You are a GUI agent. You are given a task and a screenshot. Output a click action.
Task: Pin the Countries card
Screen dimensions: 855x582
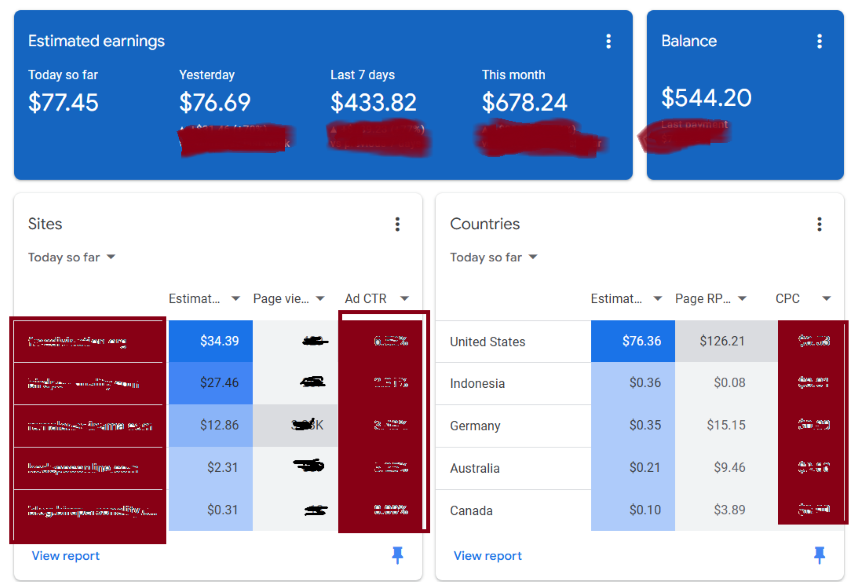pos(819,556)
